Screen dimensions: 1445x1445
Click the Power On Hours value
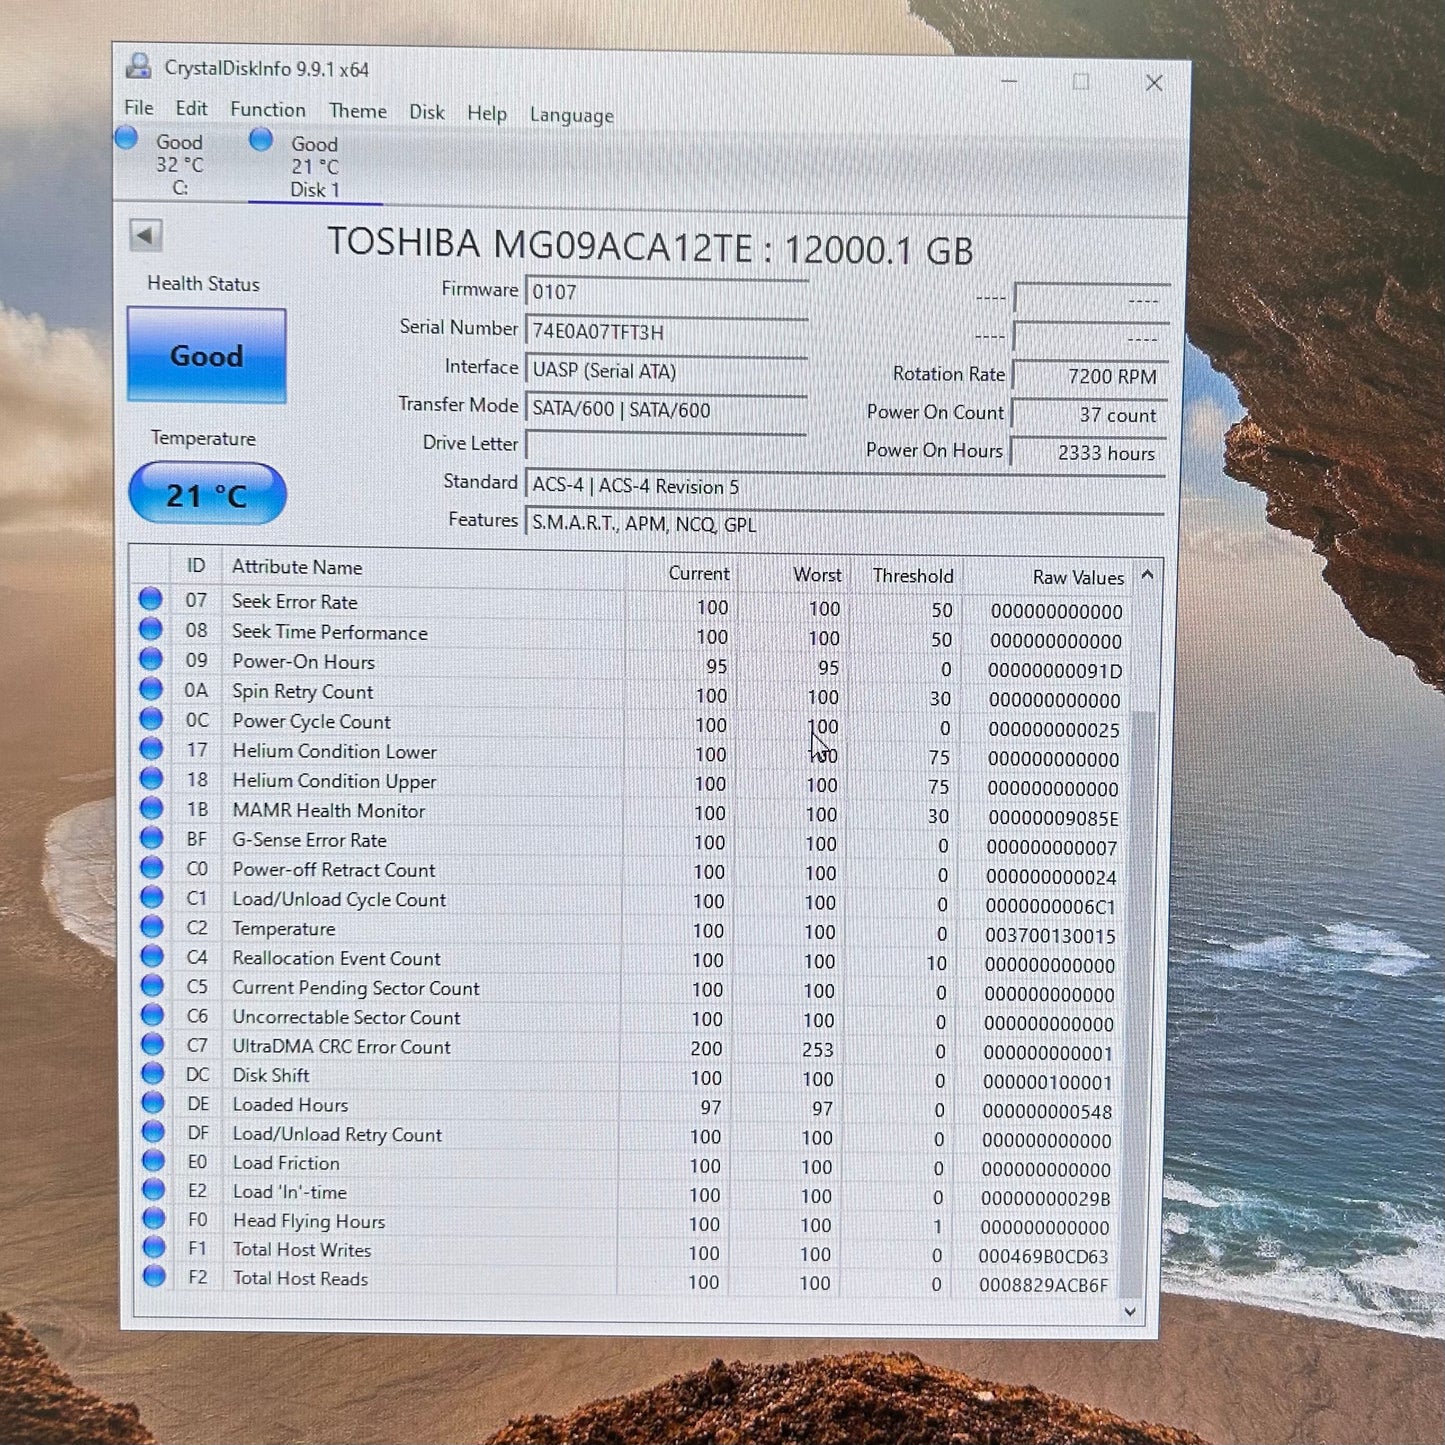point(1090,452)
